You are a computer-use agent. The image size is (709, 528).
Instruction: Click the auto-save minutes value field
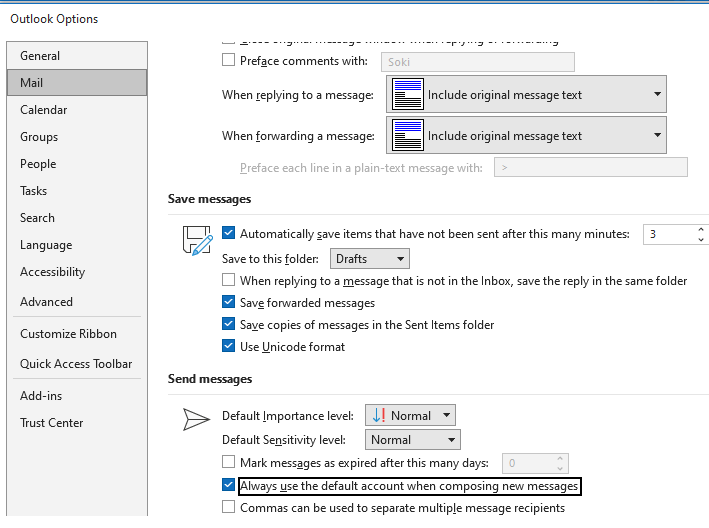pyautogui.click(x=669, y=234)
